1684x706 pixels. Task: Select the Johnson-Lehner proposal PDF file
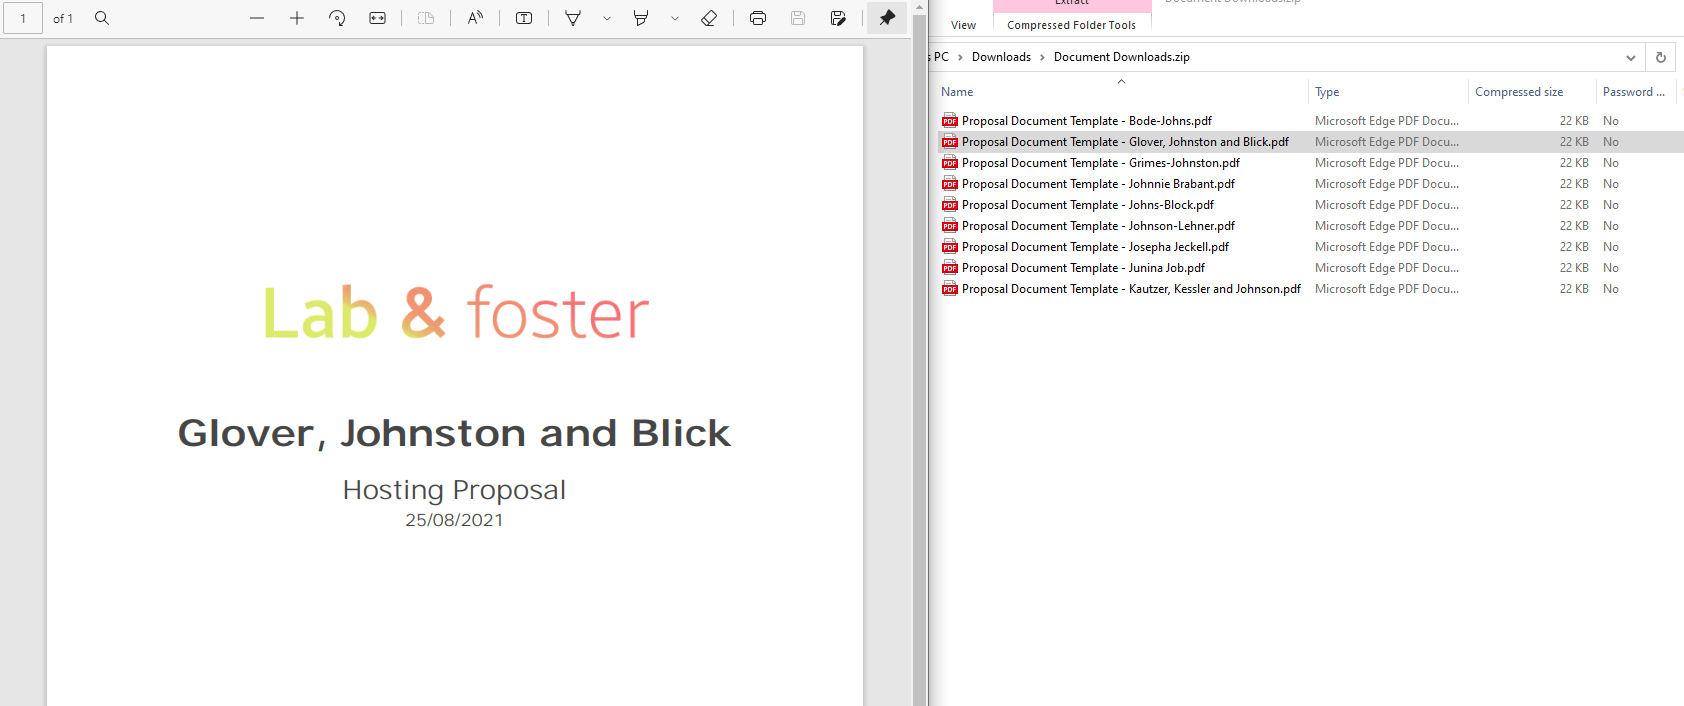[1097, 226]
